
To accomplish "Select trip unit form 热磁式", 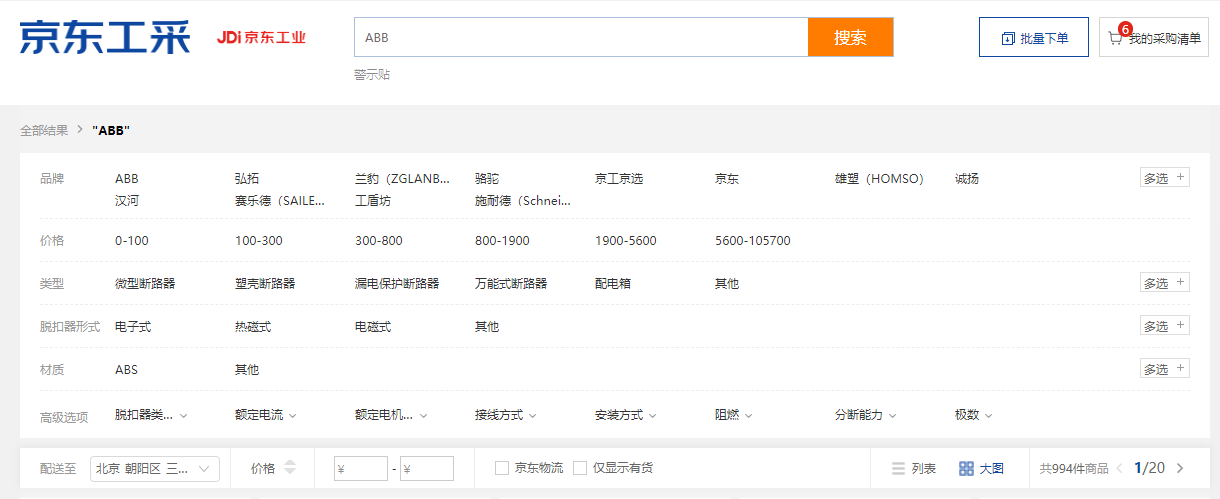I will [253, 327].
